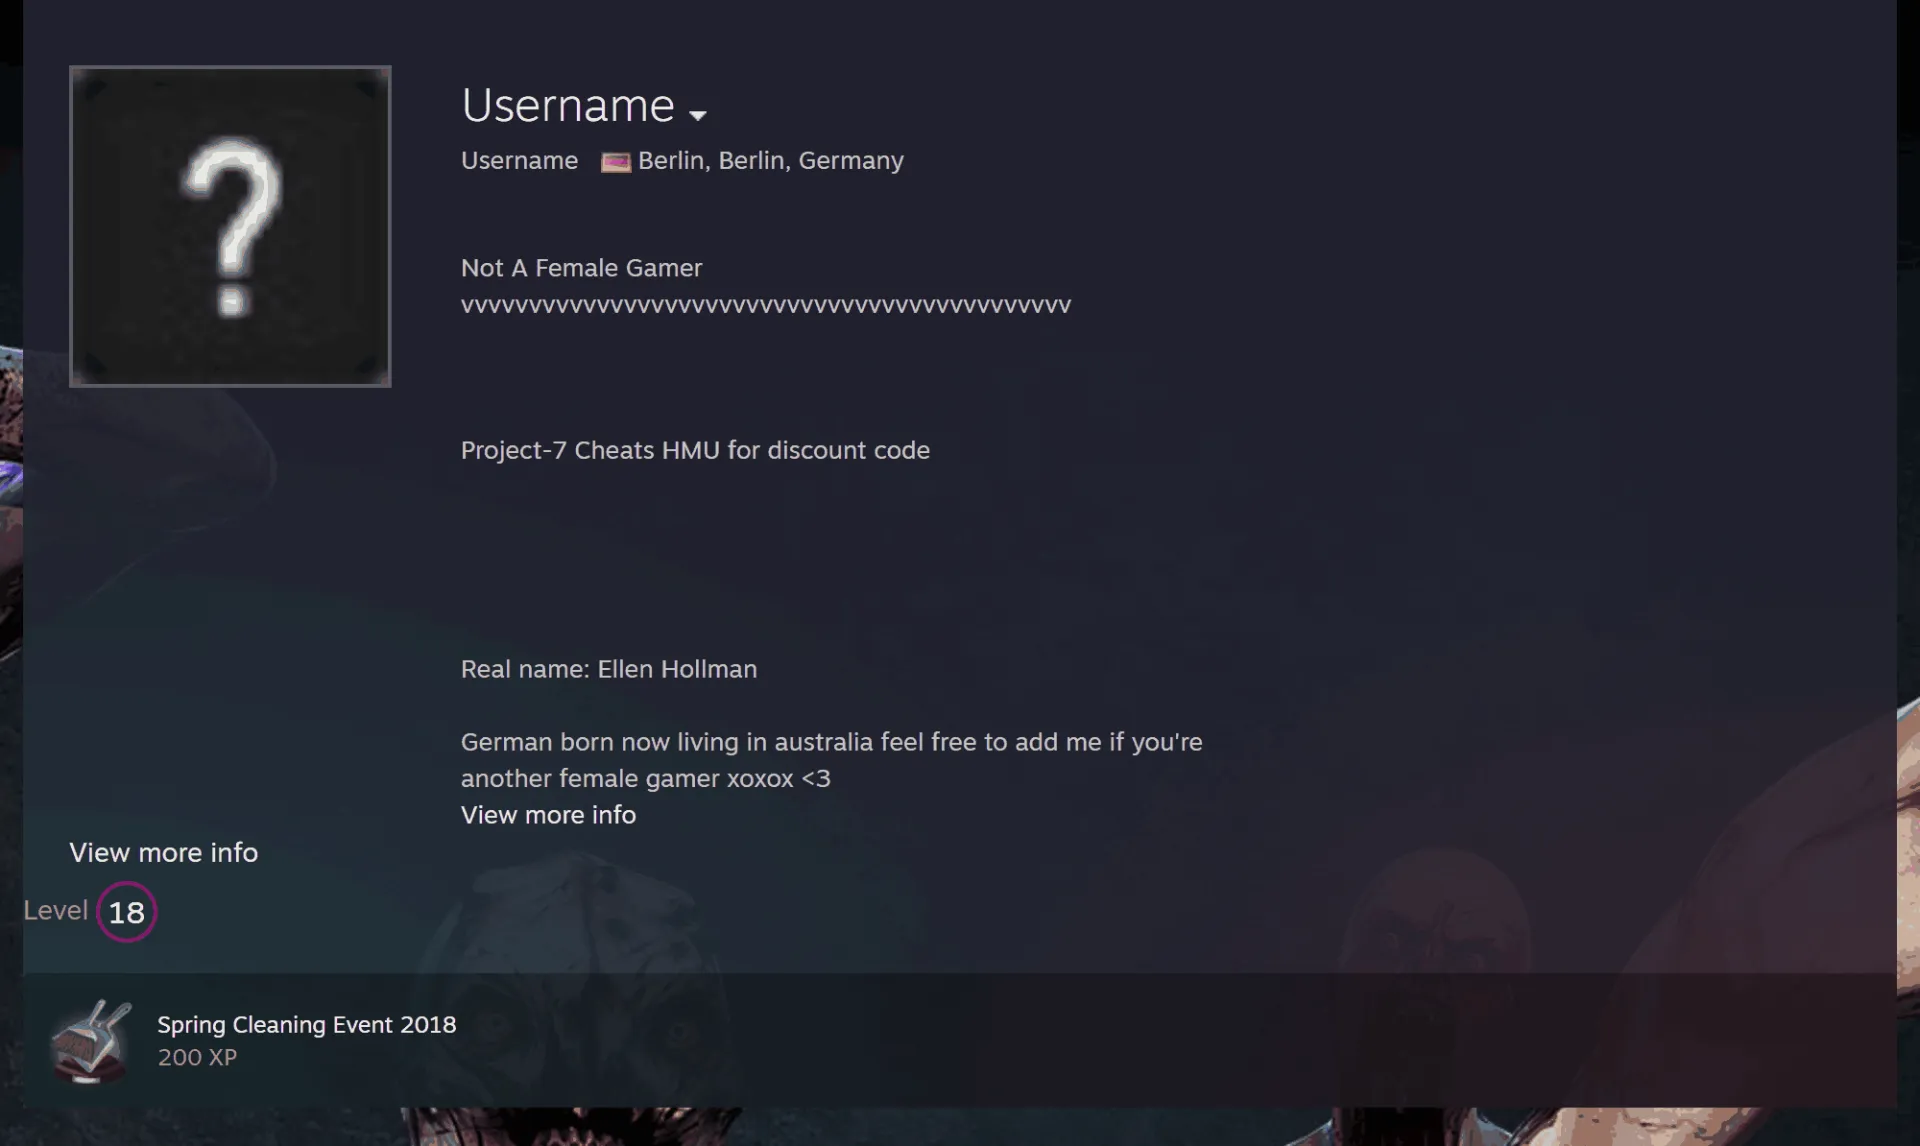The height and width of the screenshot is (1146, 1920).
Task: Click the country flag icon beside Berlin
Action: 615,162
